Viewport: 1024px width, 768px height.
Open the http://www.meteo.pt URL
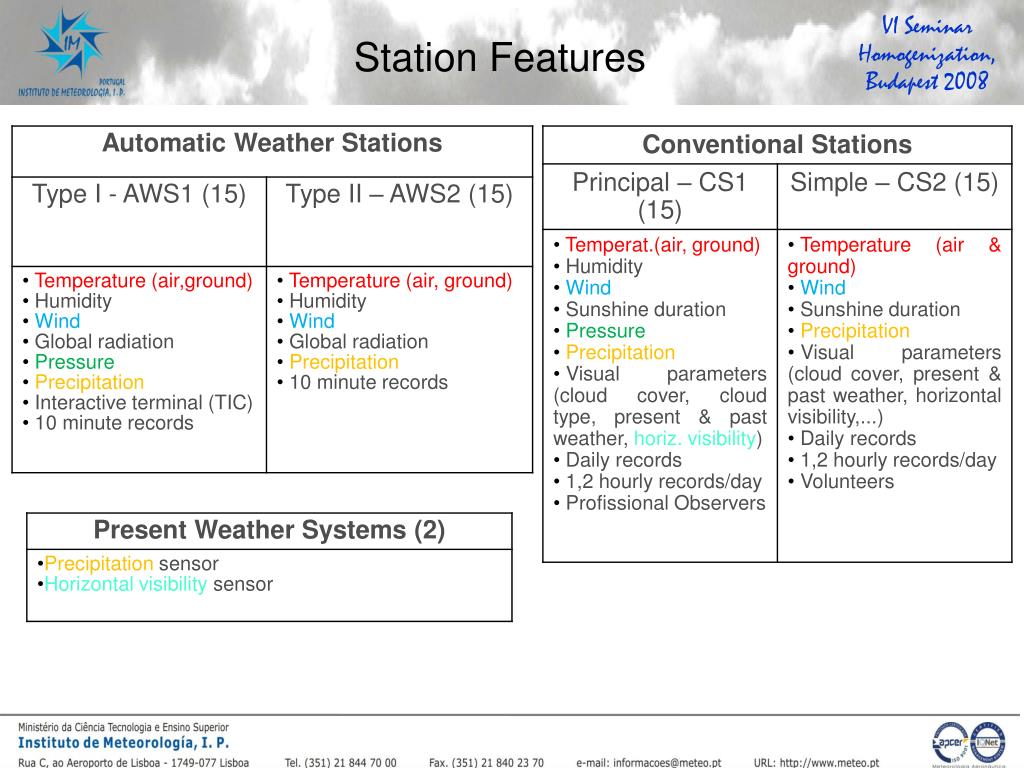coord(829,762)
